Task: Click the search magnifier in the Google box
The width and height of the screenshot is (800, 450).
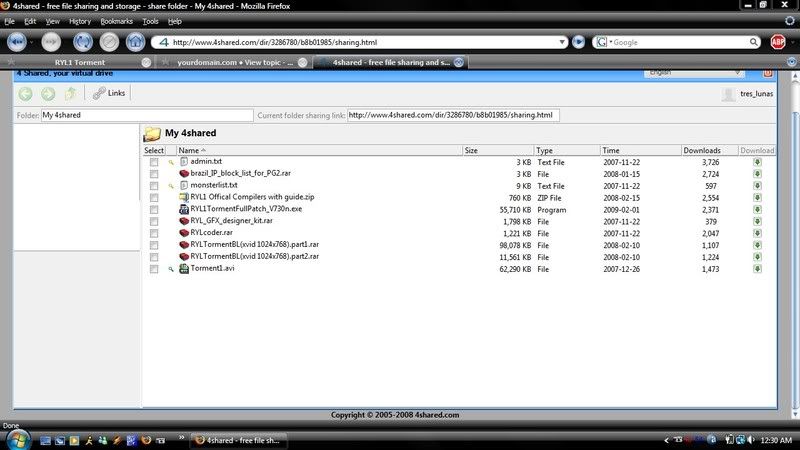Action: click(x=754, y=42)
